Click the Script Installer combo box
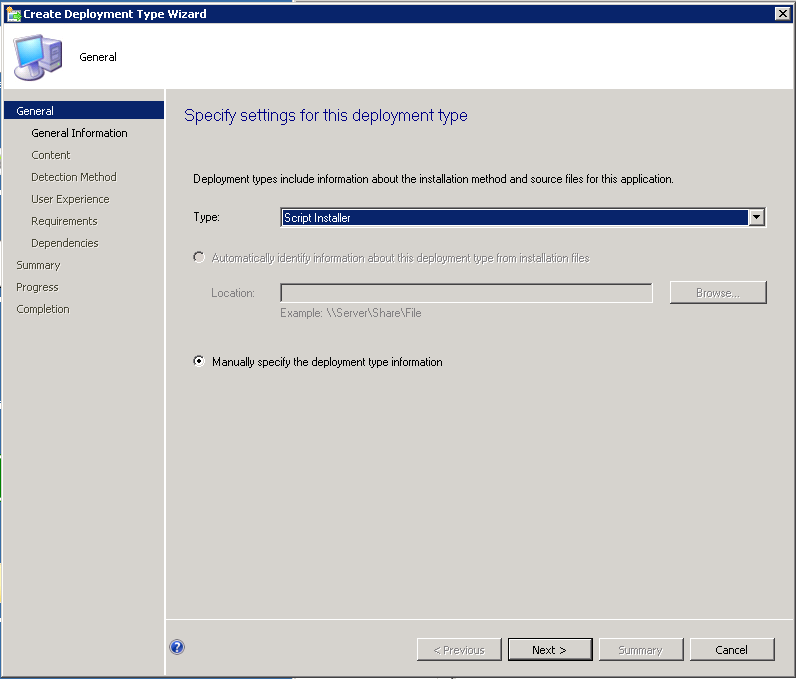Image resolution: width=796 pixels, height=679 pixels. (x=514, y=217)
